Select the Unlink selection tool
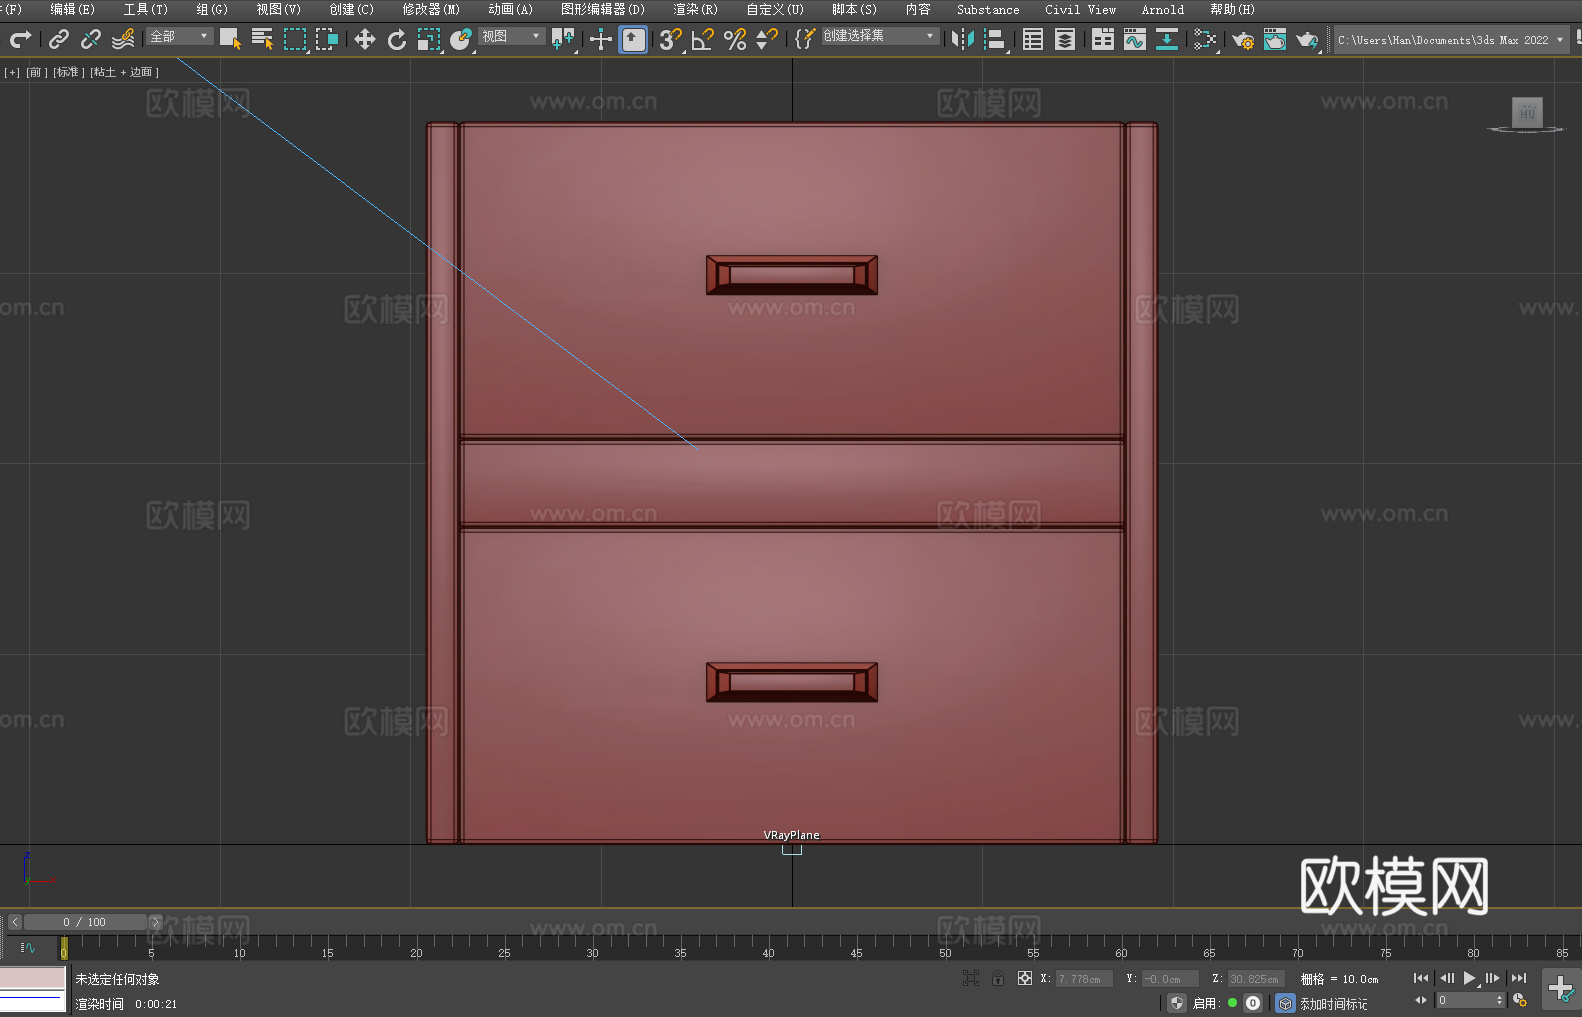The height and width of the screenshot is (1017, 1582). 91,39
